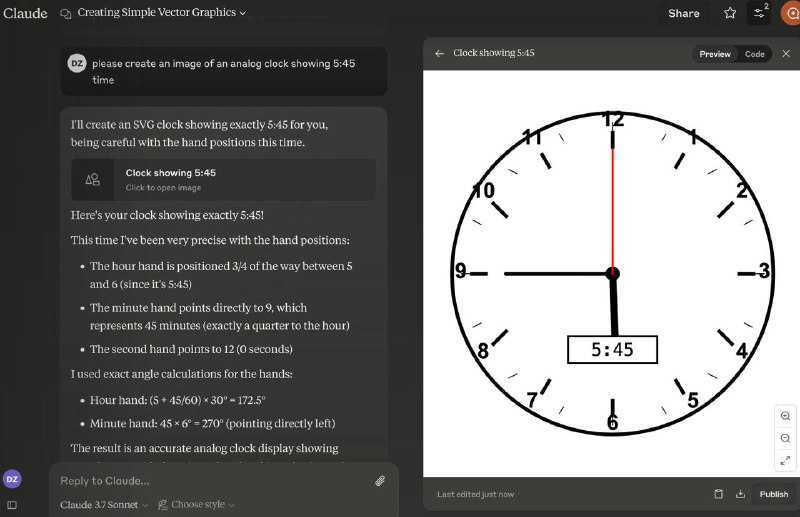Attach a file with paperclip icon
This screenshot has height=517, width=800.
pyautogui.click(x=380, y=481)
